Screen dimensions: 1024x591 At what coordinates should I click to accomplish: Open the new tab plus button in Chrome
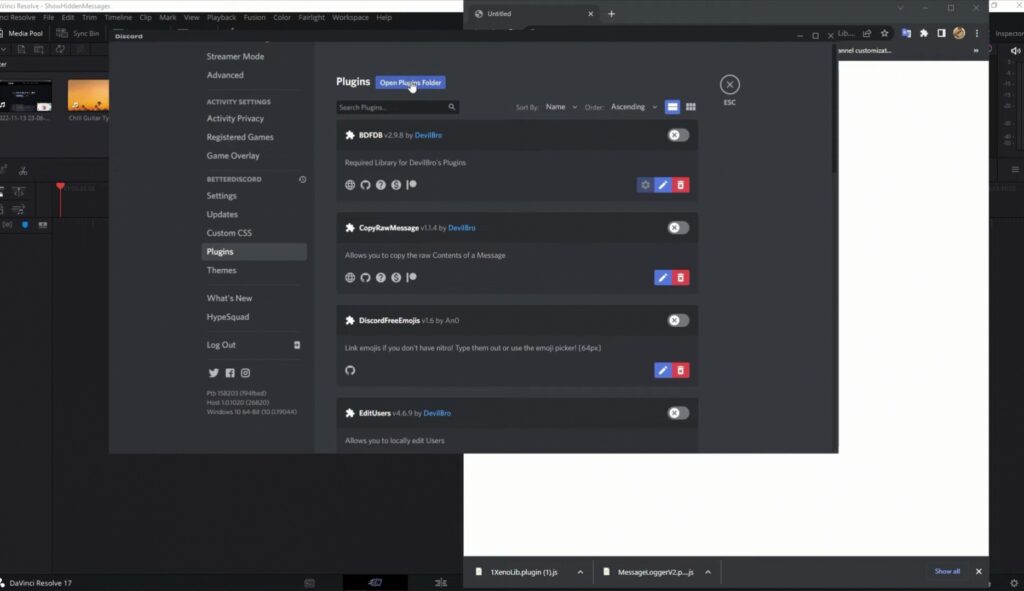pyautogui.click(x=611, y=14)
